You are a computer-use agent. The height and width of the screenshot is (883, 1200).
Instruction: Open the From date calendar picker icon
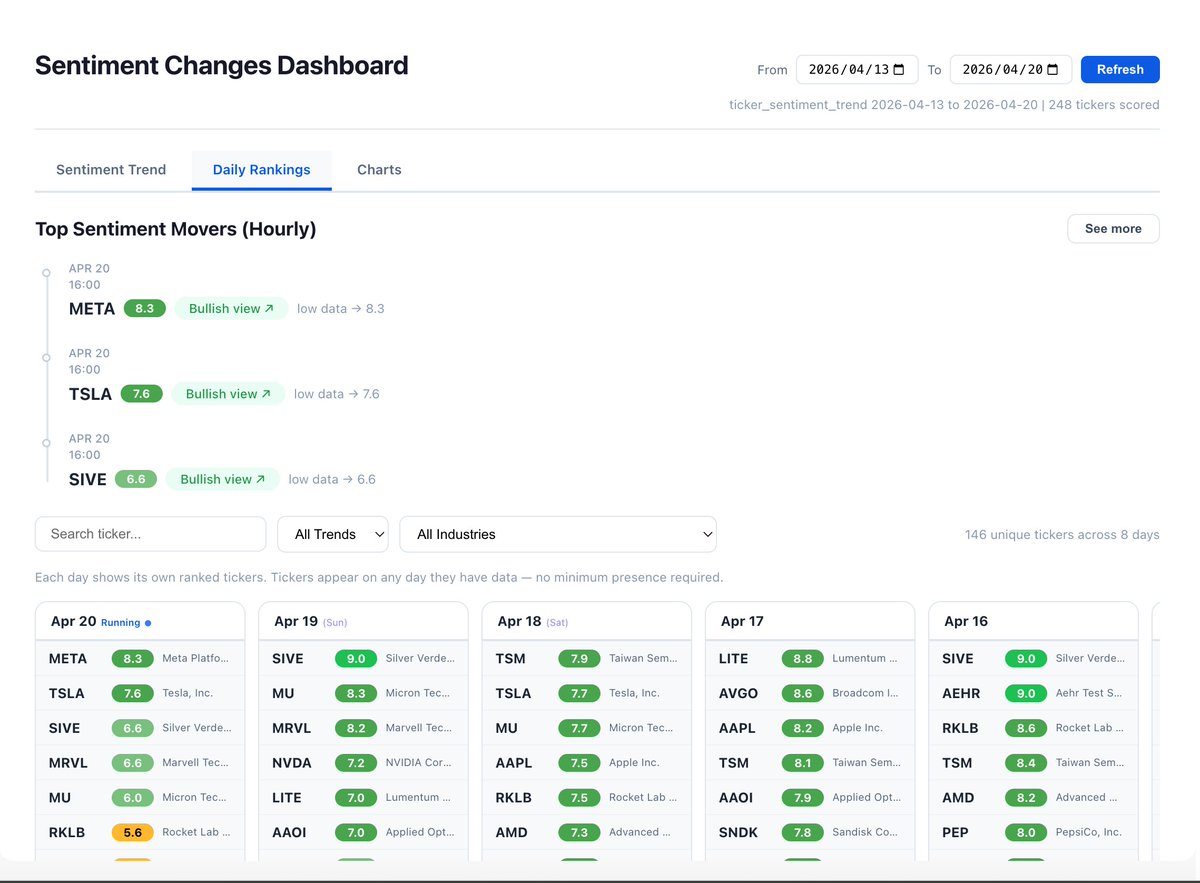tap(898, 69)
